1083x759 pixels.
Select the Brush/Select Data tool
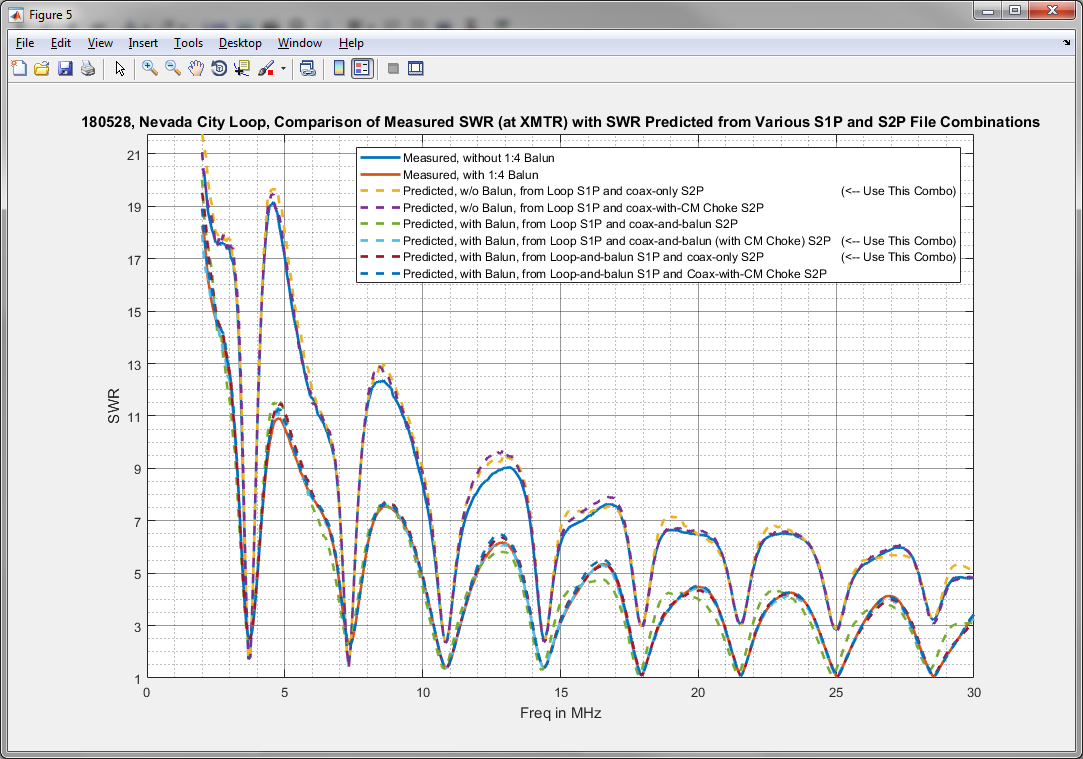266,68
